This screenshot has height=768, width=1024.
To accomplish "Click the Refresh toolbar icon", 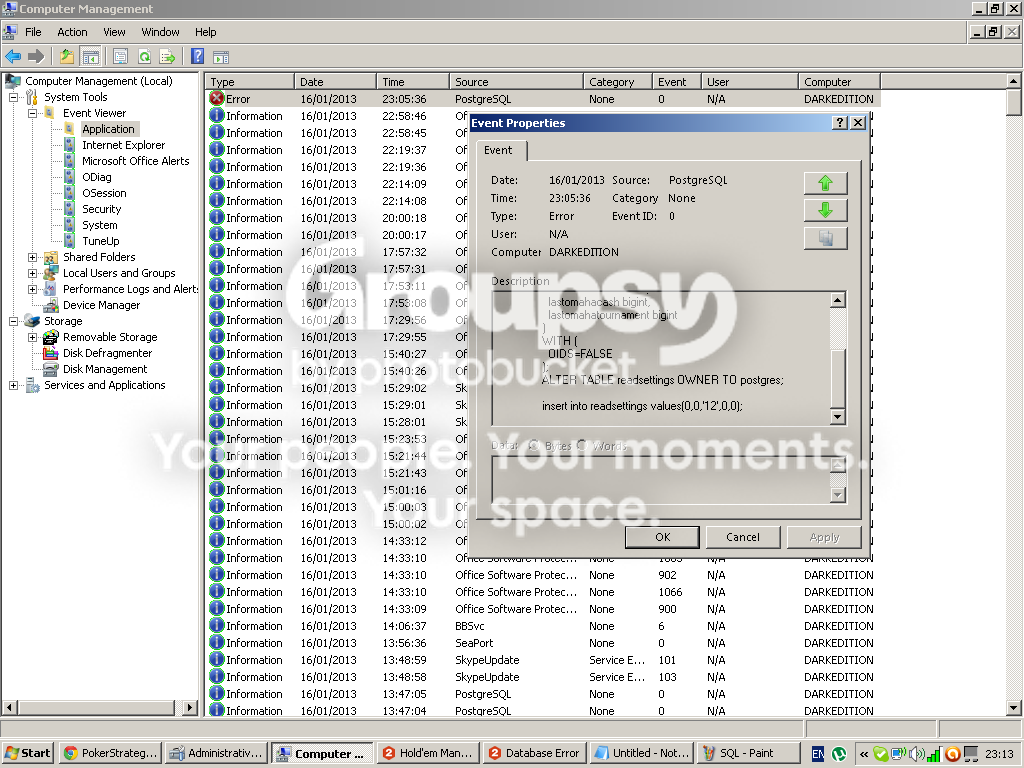I will click(144, 57).
